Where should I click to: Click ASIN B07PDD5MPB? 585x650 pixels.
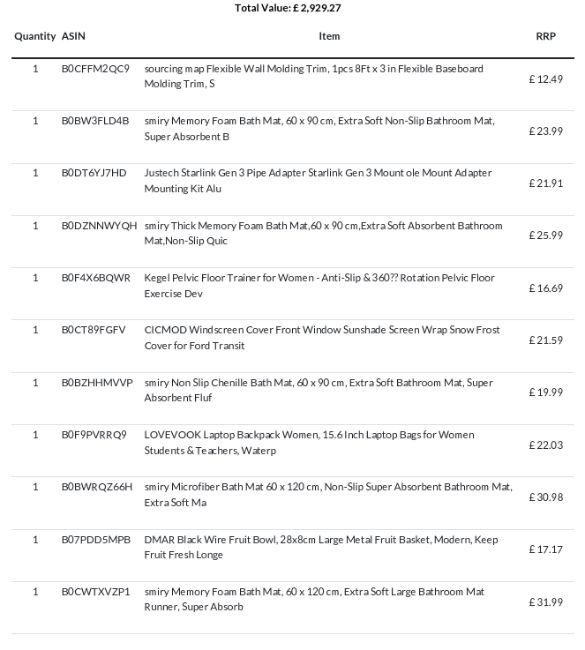pos(96,539)
